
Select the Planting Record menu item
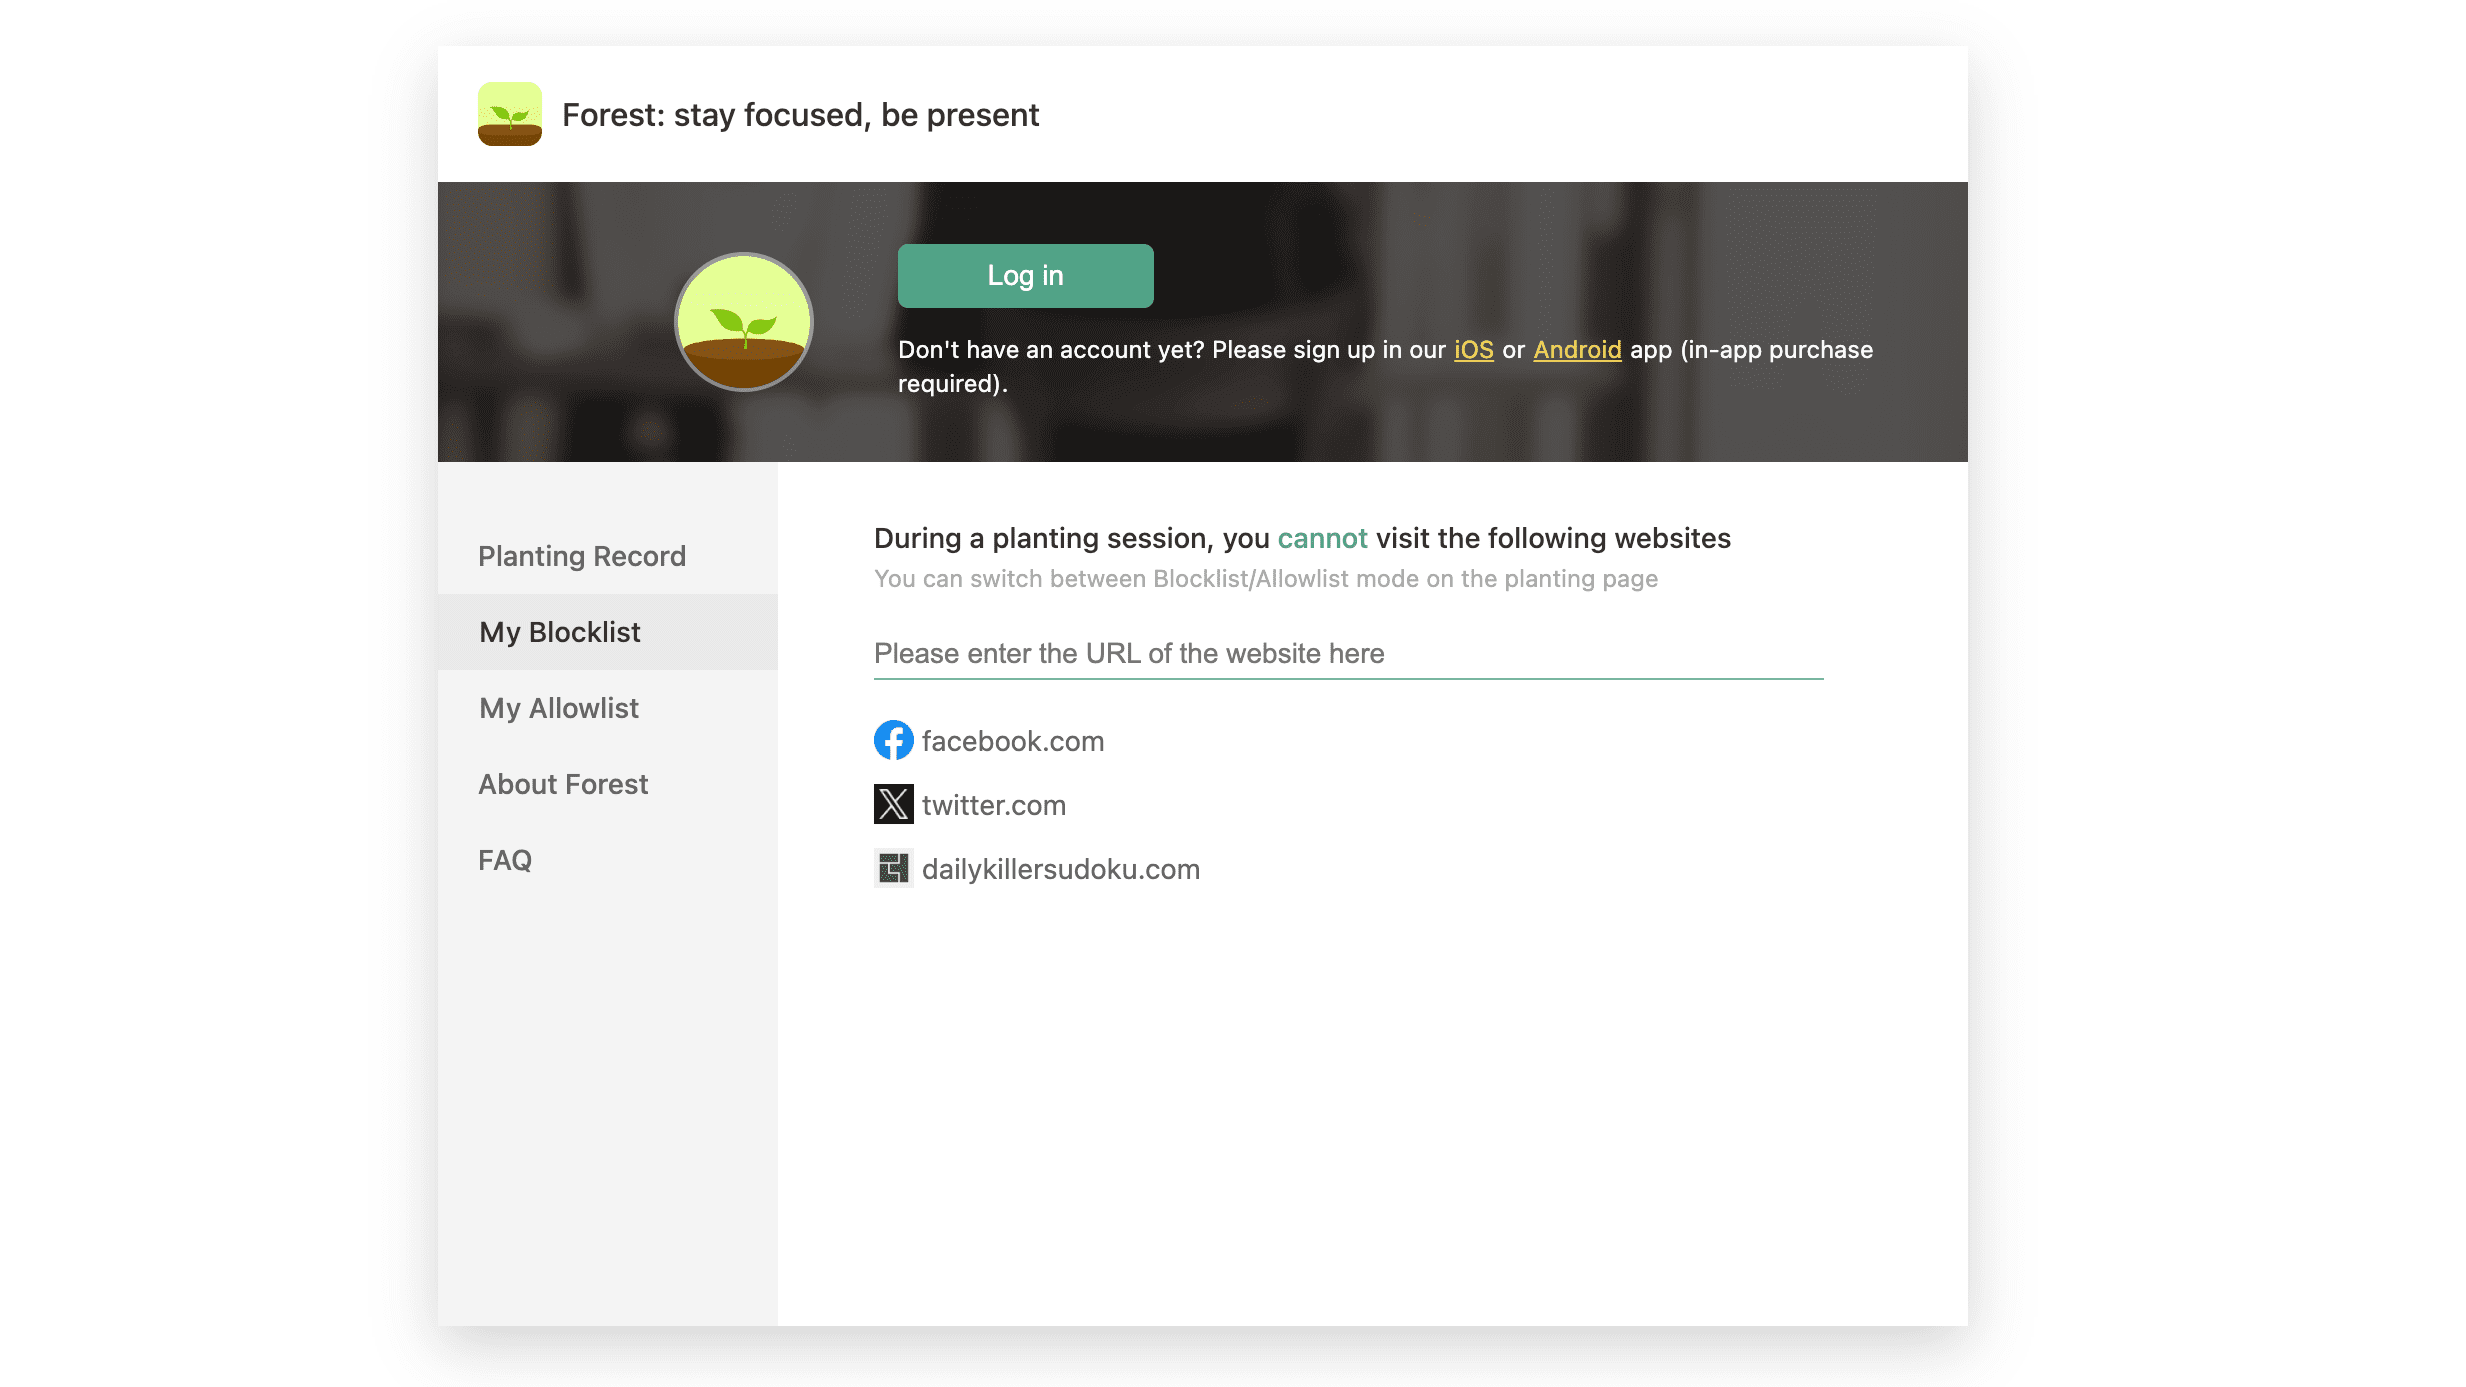tap(583, 555)
